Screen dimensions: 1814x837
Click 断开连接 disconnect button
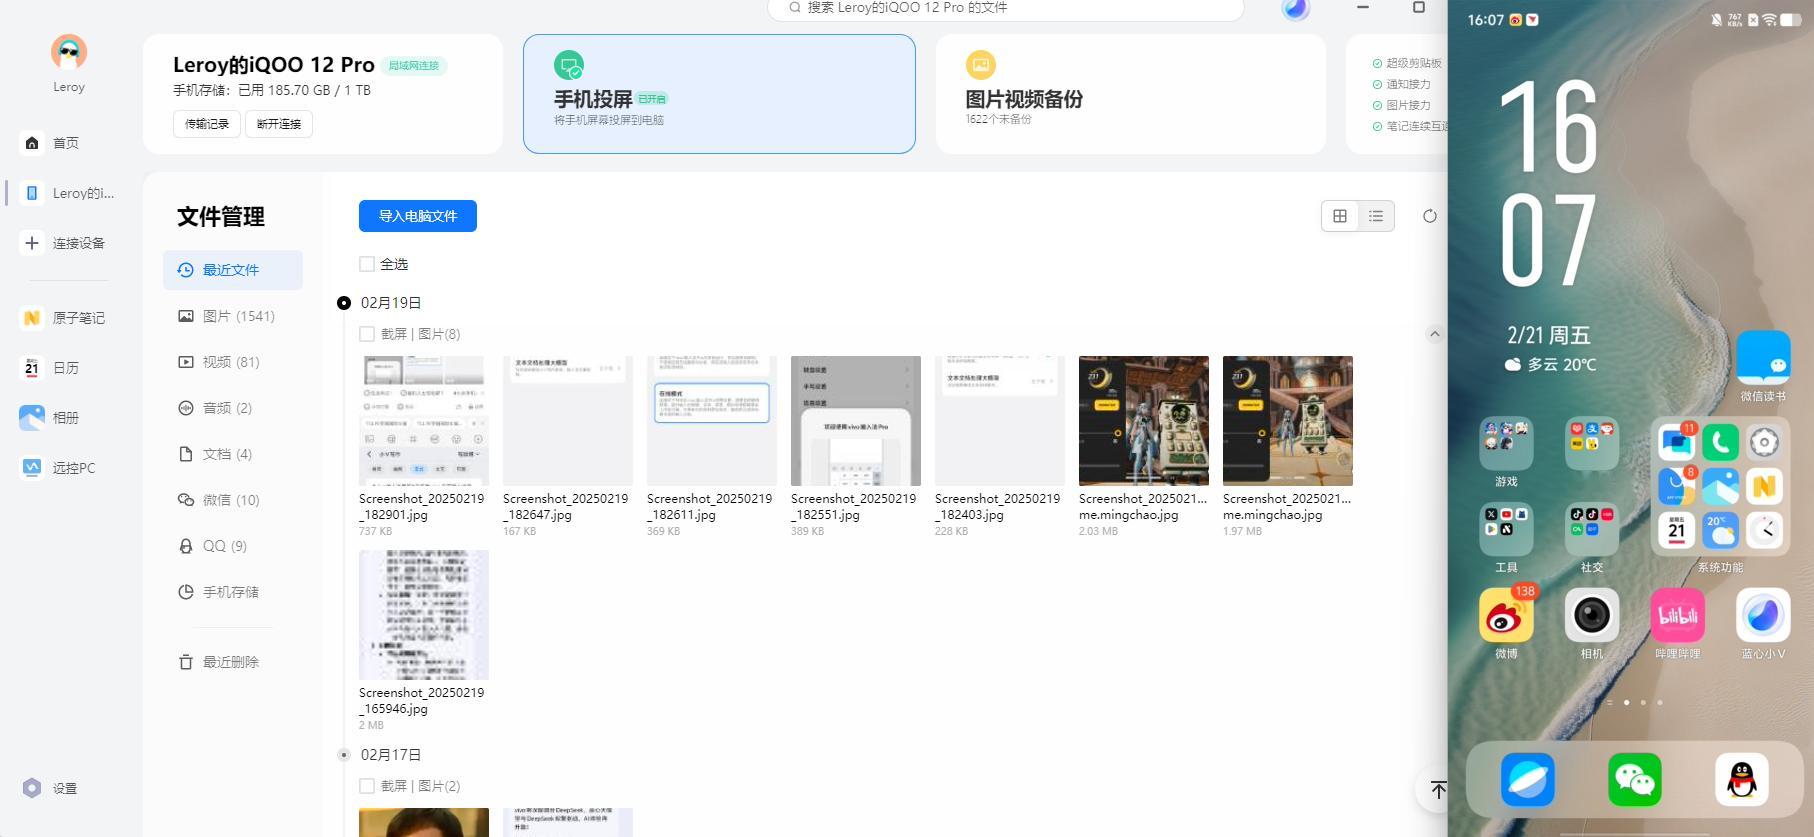pos(279,124)
